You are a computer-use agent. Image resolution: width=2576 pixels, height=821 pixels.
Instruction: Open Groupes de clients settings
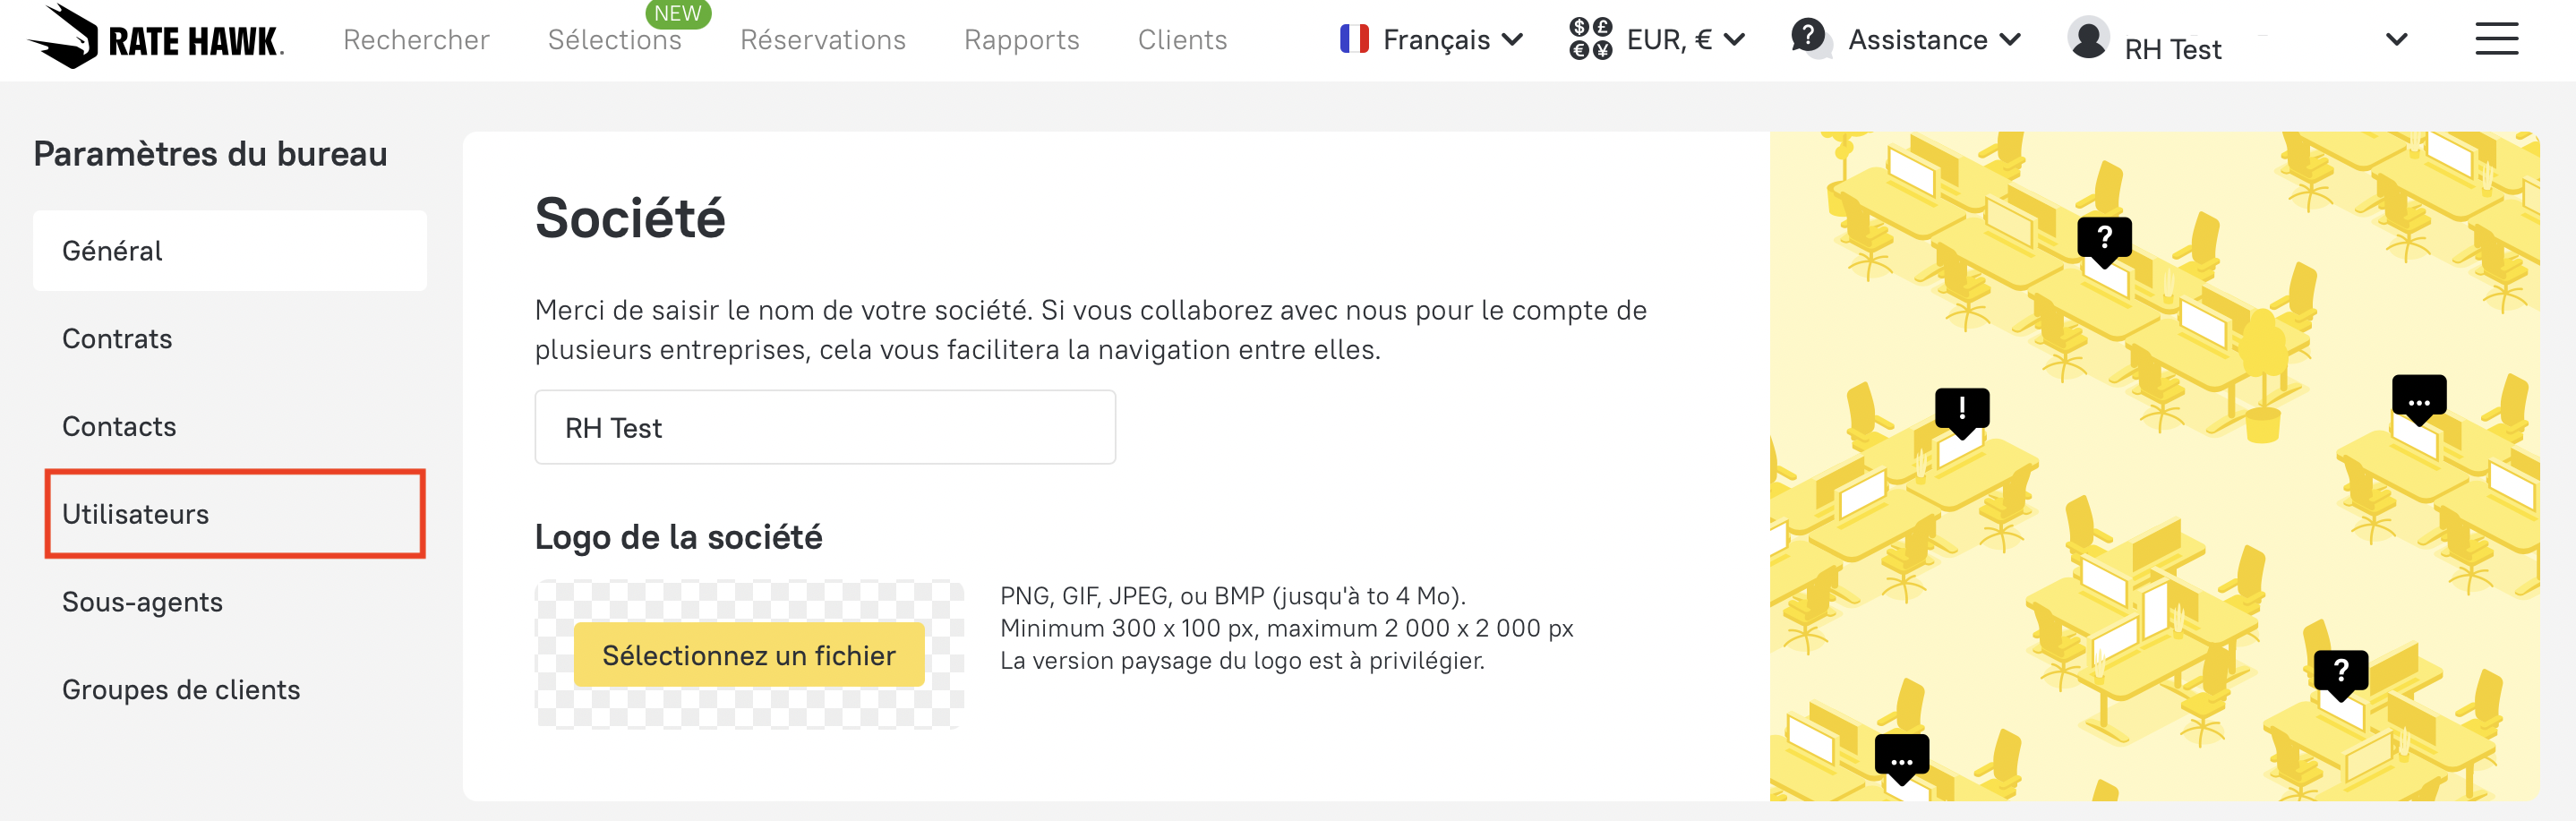(x=181, y=690)
